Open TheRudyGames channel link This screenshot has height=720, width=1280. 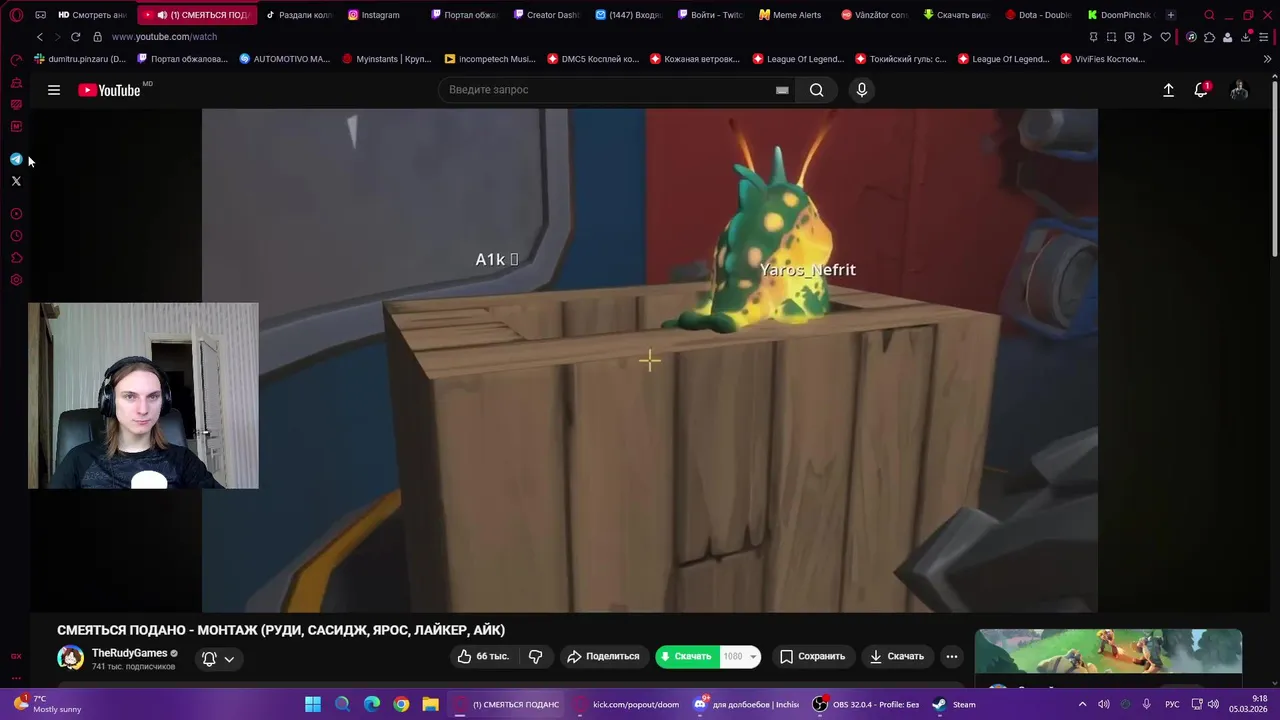tap(130, 653)
